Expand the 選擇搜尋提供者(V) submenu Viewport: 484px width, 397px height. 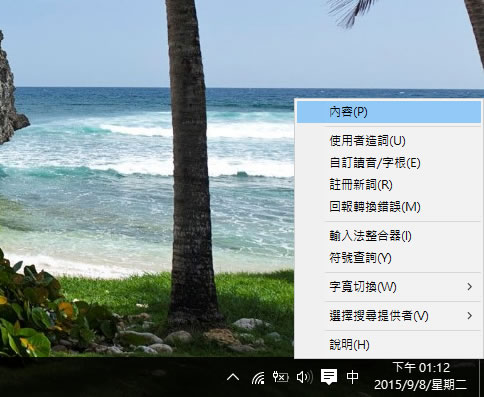(389, 316)
